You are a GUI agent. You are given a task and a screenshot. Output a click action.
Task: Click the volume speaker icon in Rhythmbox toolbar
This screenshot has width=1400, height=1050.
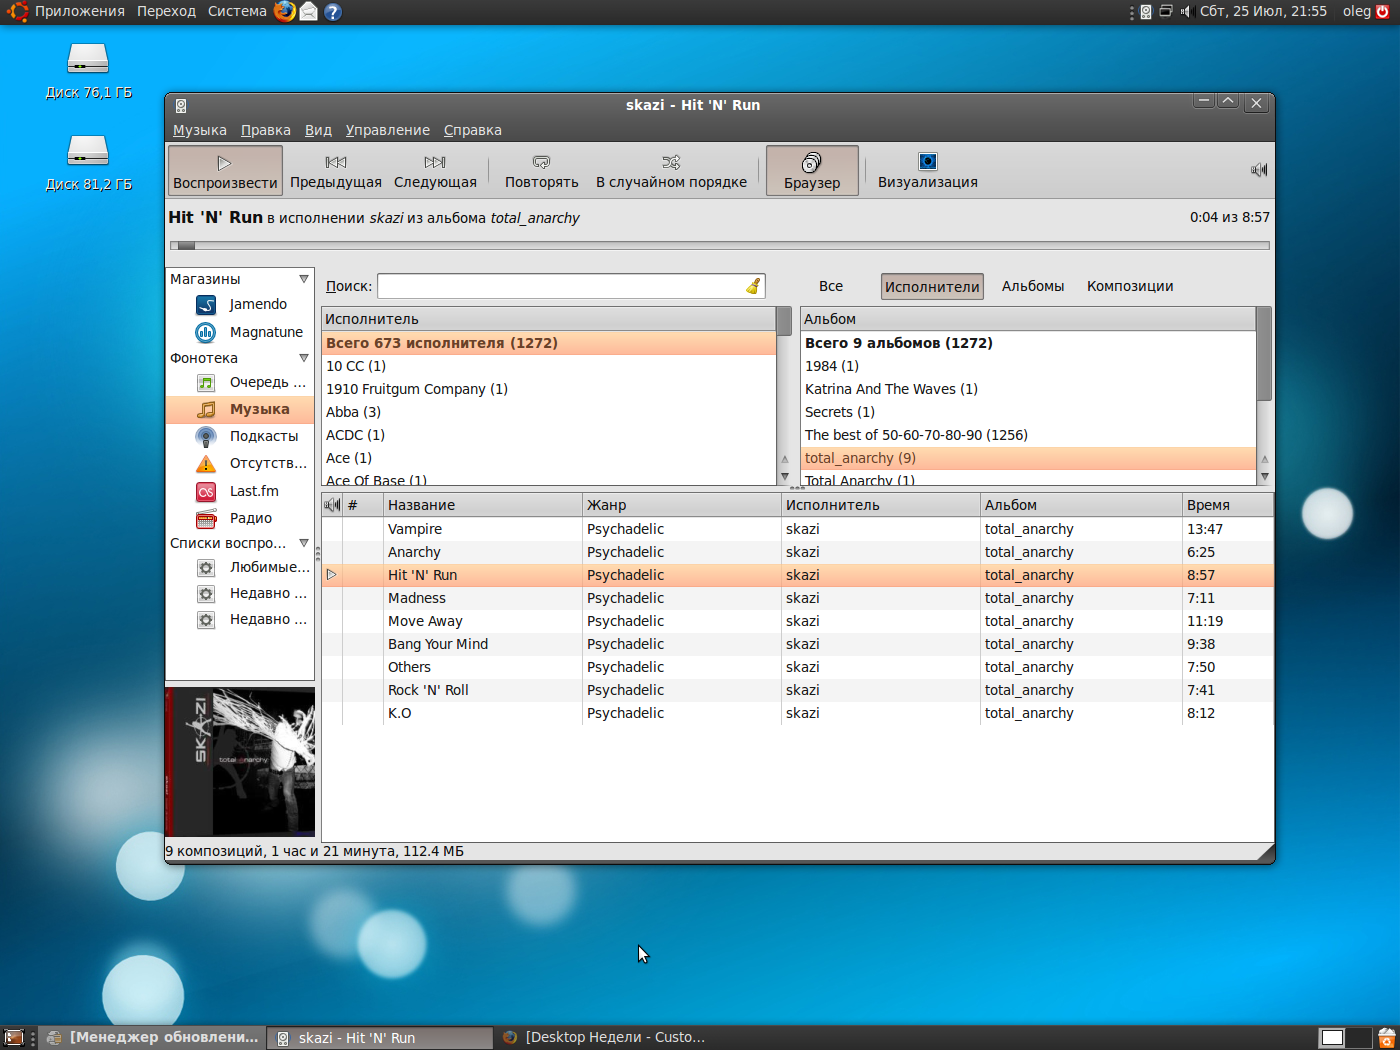click(1259, 170)
